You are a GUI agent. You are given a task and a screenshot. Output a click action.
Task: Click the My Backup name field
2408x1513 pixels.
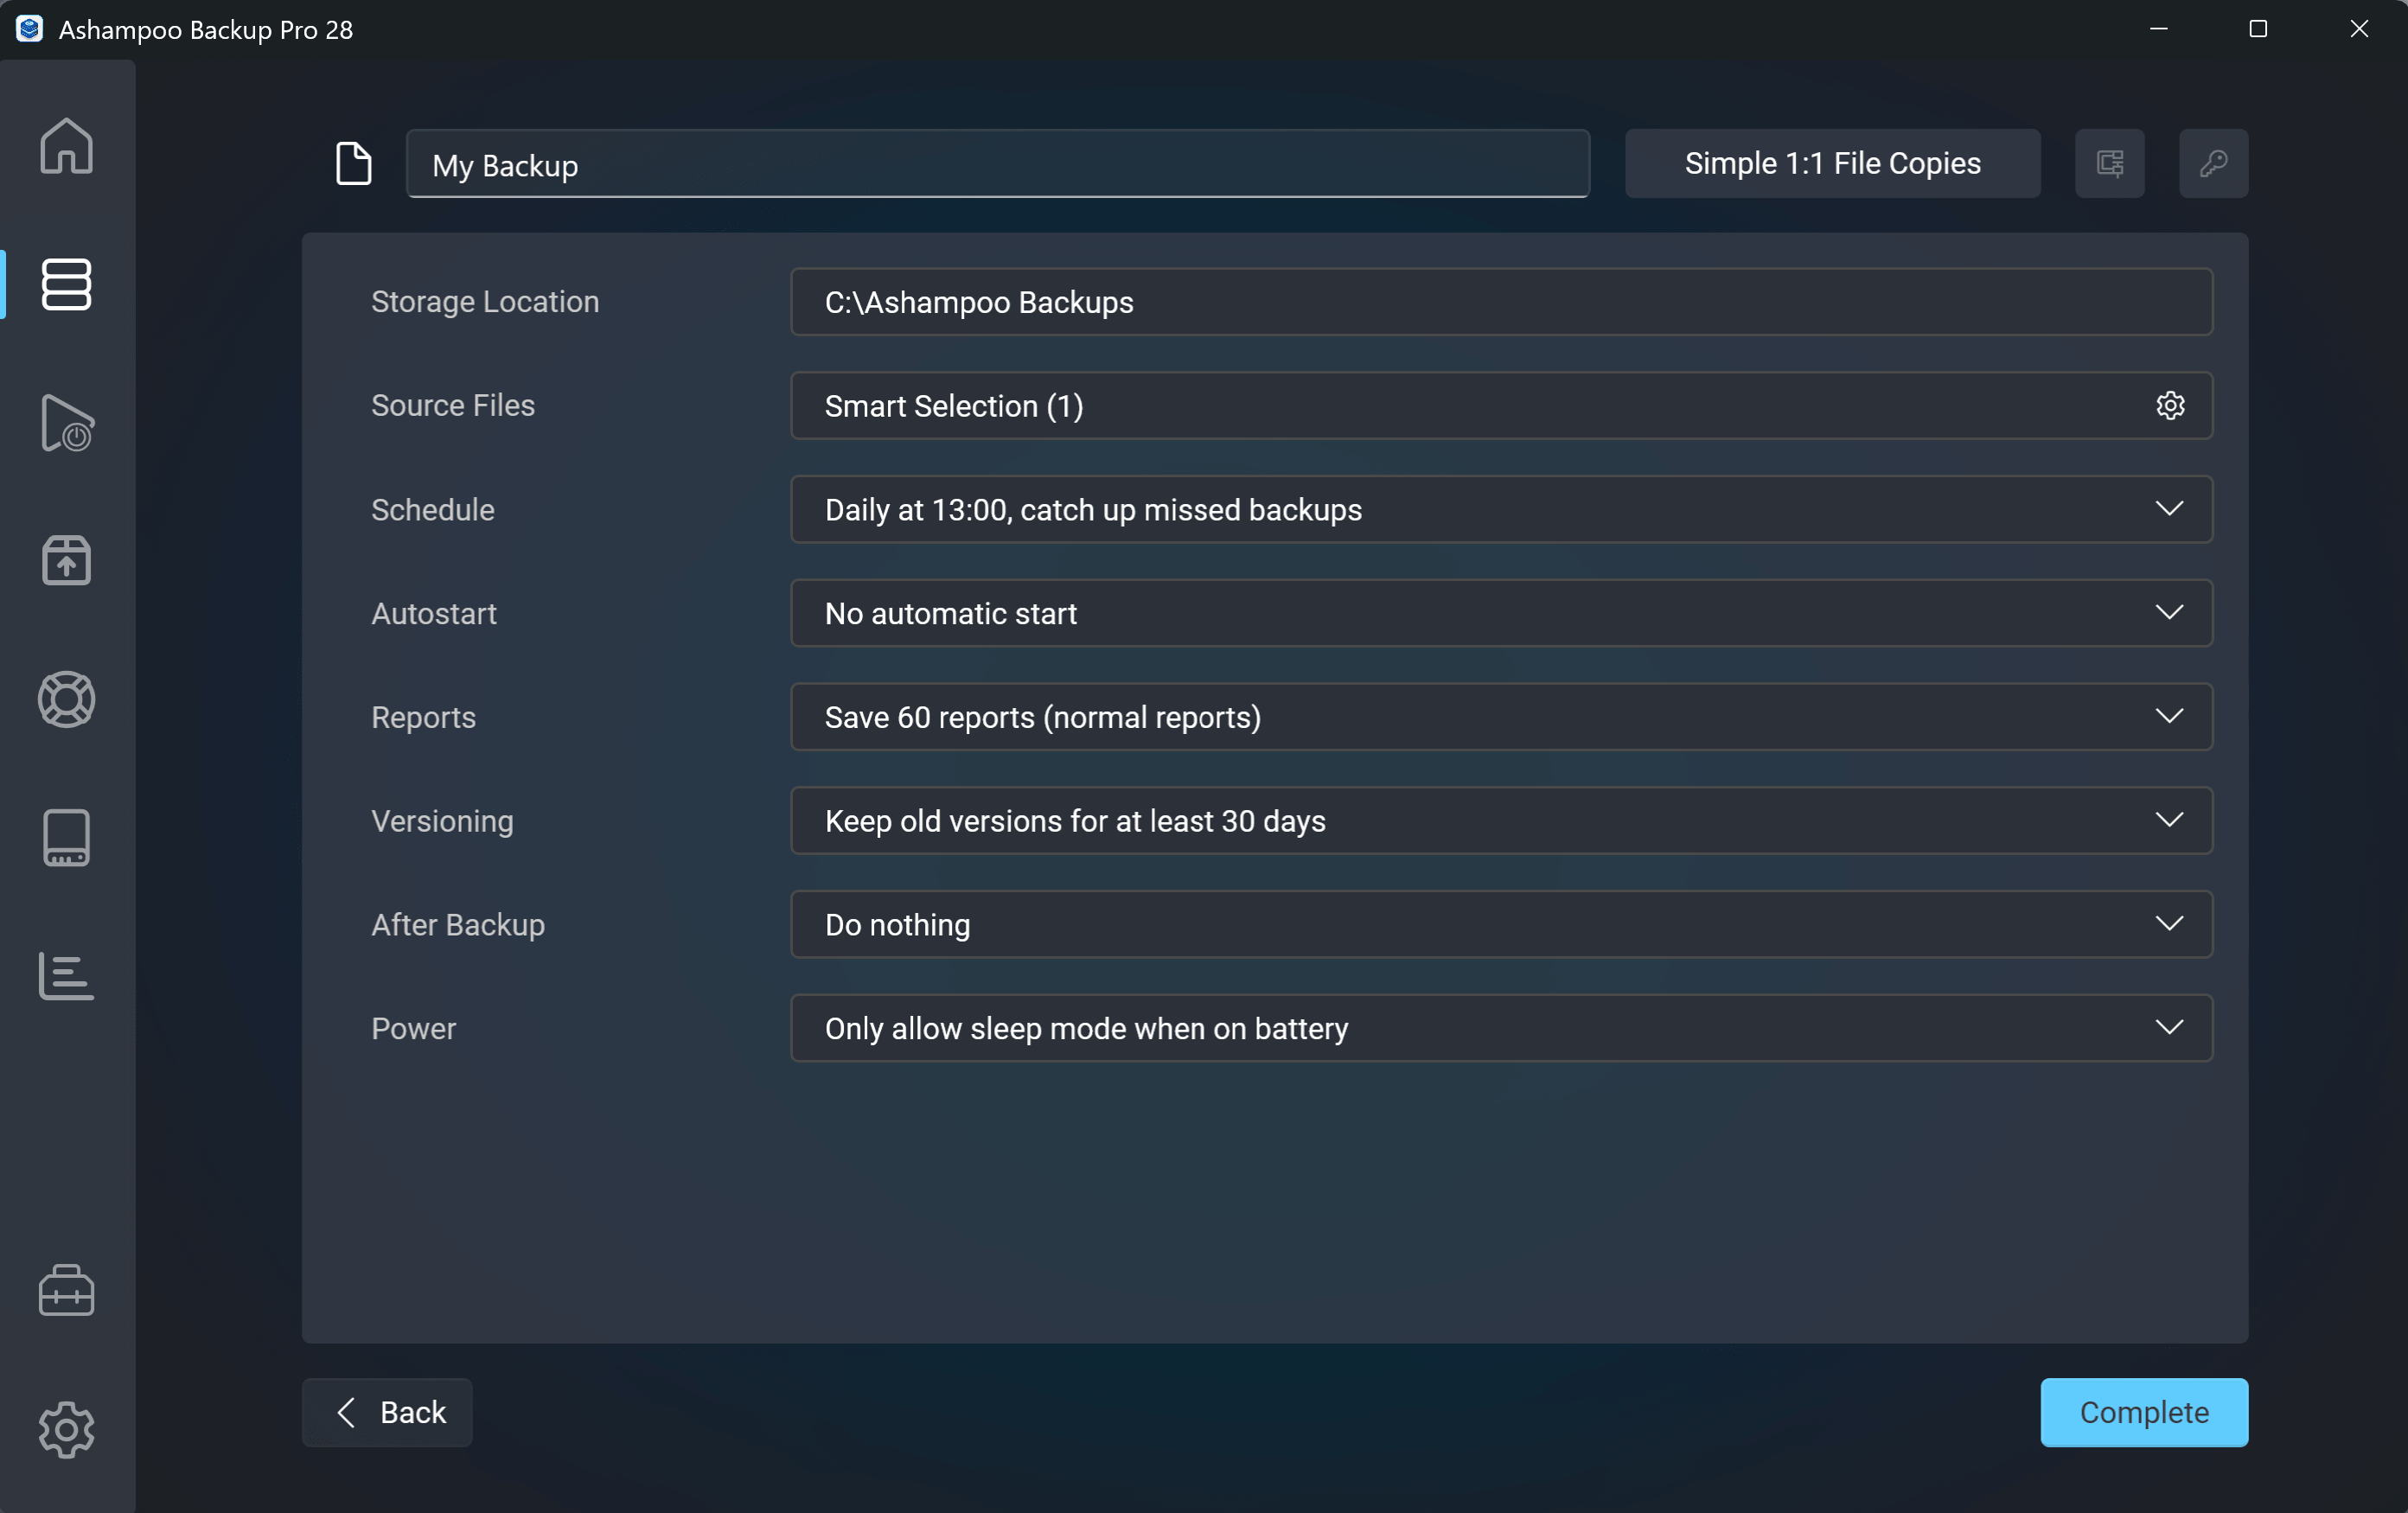997,164
